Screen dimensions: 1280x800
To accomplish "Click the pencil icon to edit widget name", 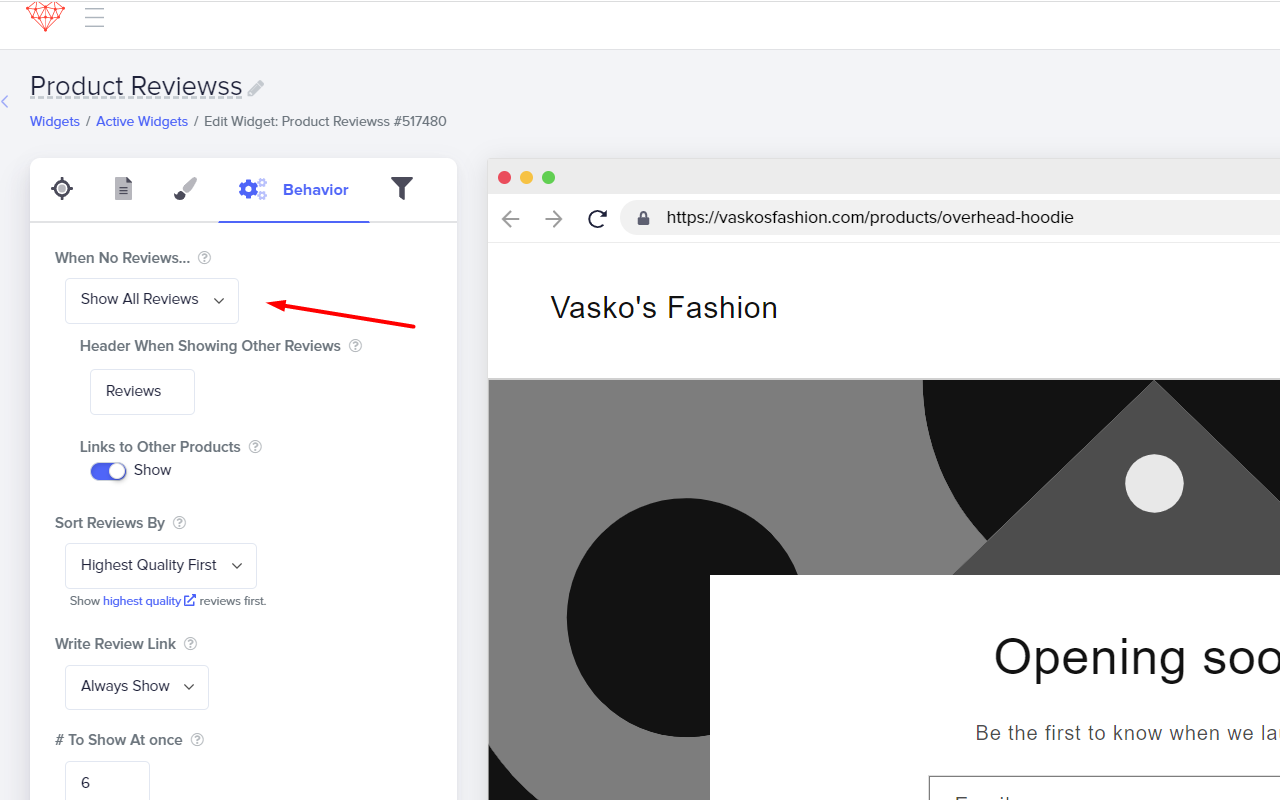I will pyautogui.click(x=256, y=89).
